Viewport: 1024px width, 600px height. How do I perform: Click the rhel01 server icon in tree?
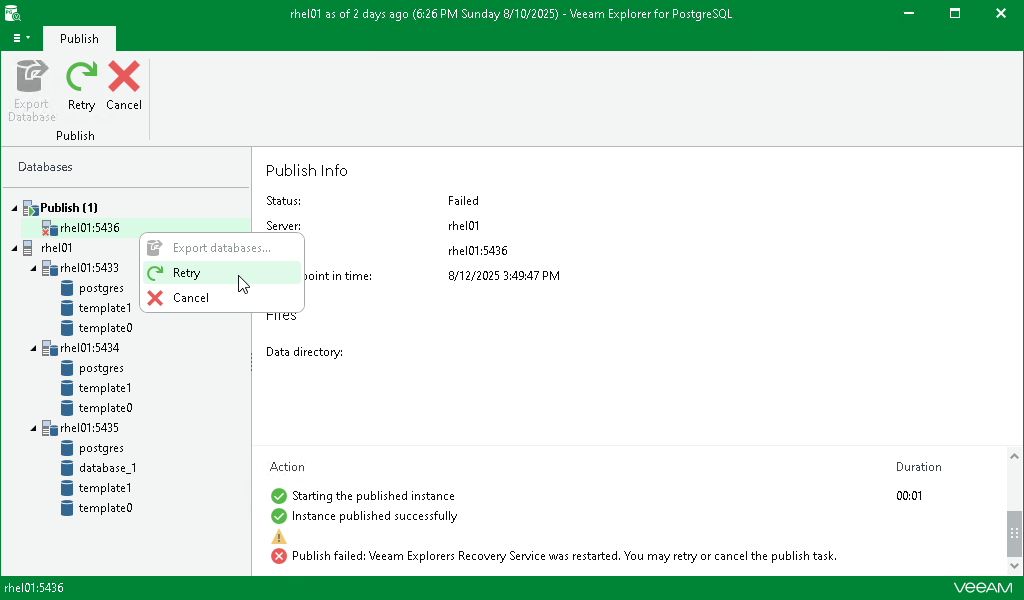click(x=27, y=248)
